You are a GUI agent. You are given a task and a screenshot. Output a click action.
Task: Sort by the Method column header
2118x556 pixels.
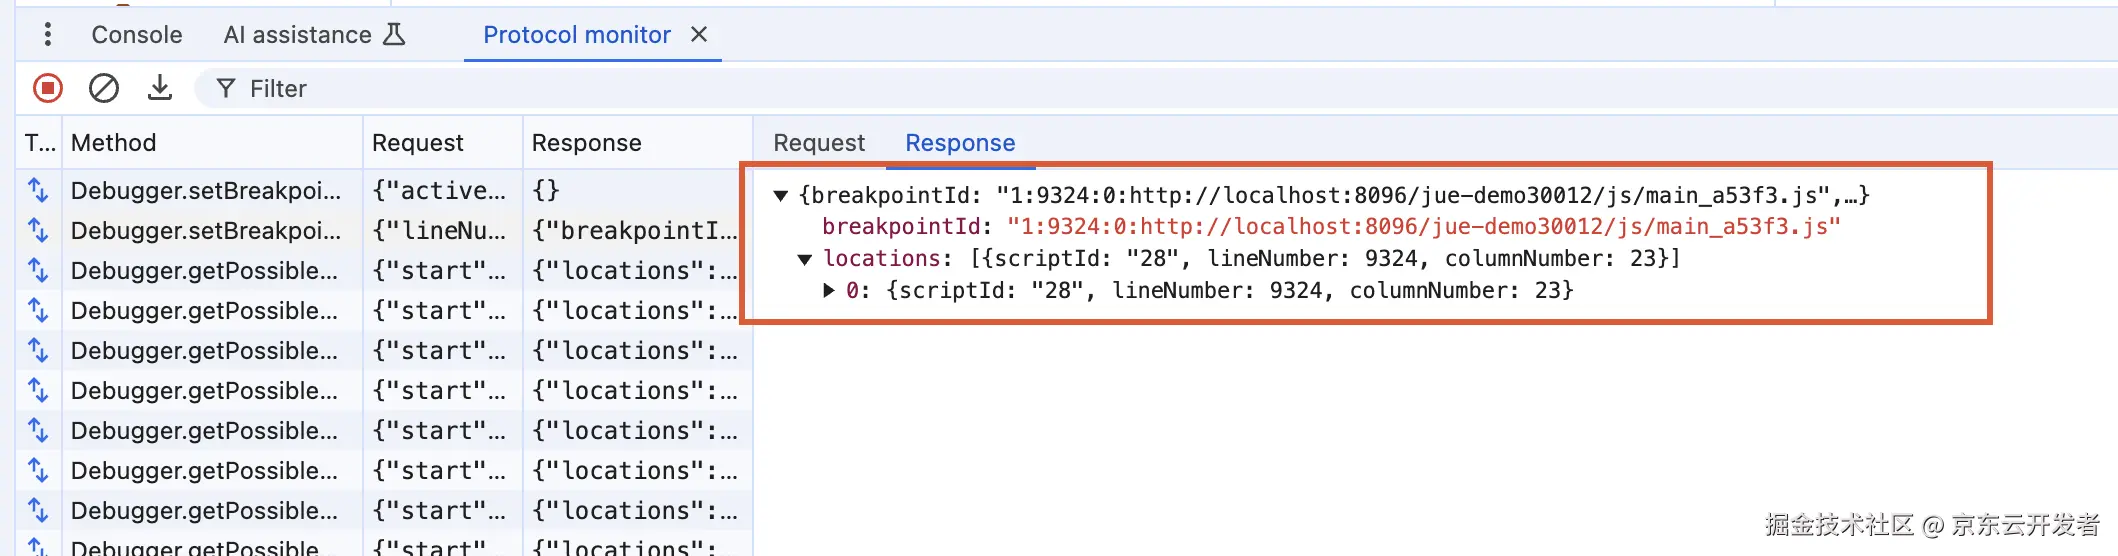pos(113,143)
